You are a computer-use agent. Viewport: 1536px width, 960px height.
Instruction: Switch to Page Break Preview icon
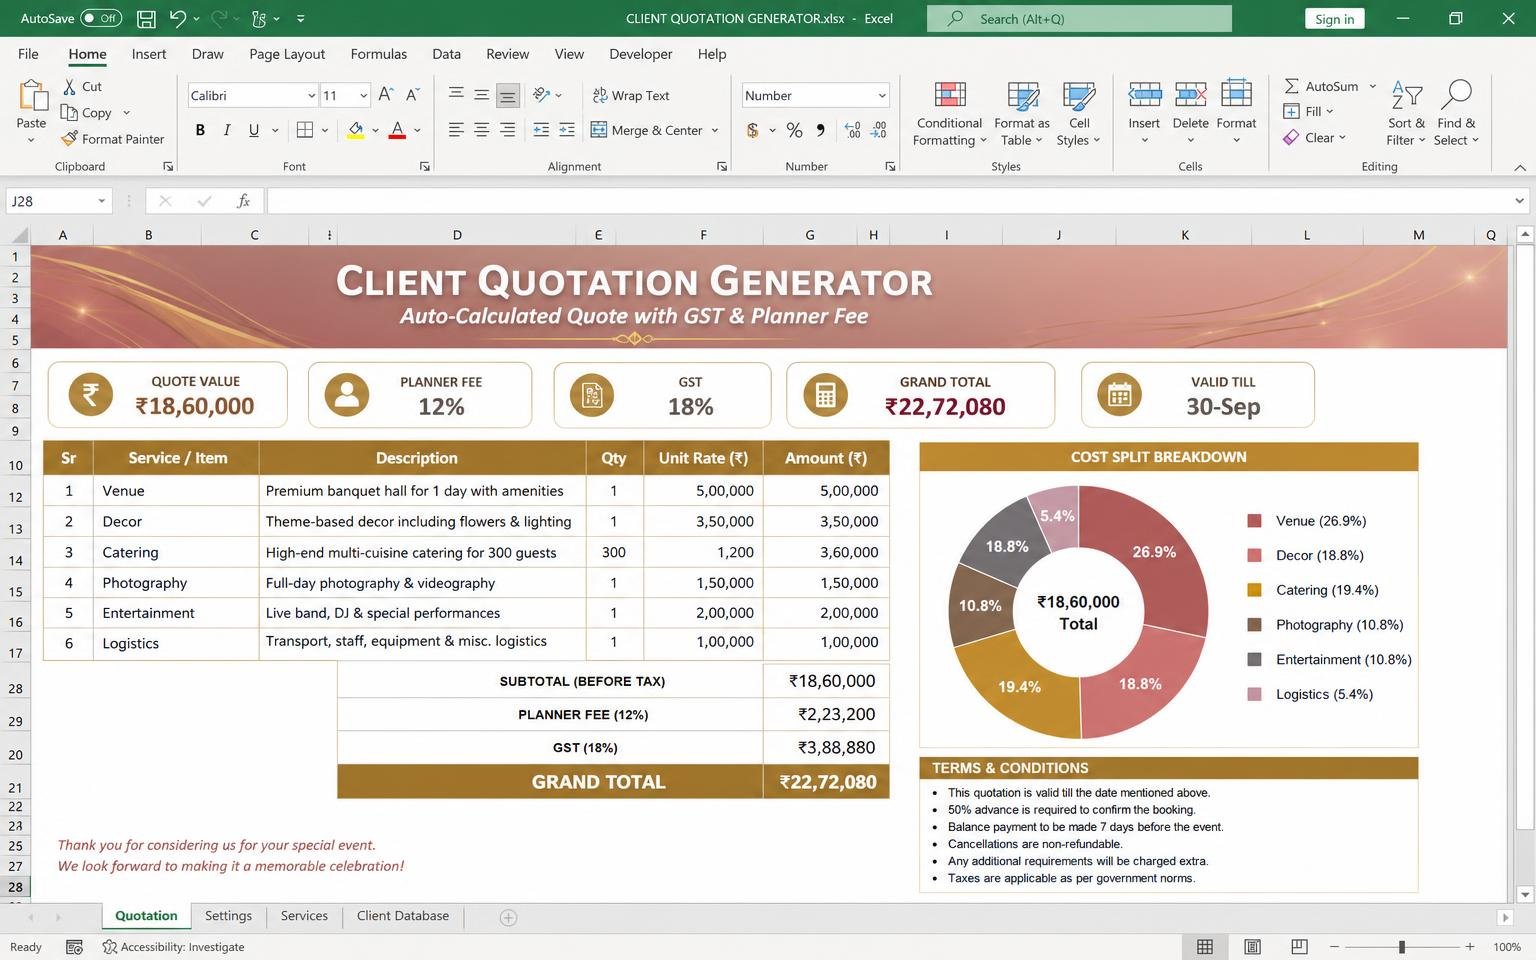pyautogui.click(x=1299, y=947)
